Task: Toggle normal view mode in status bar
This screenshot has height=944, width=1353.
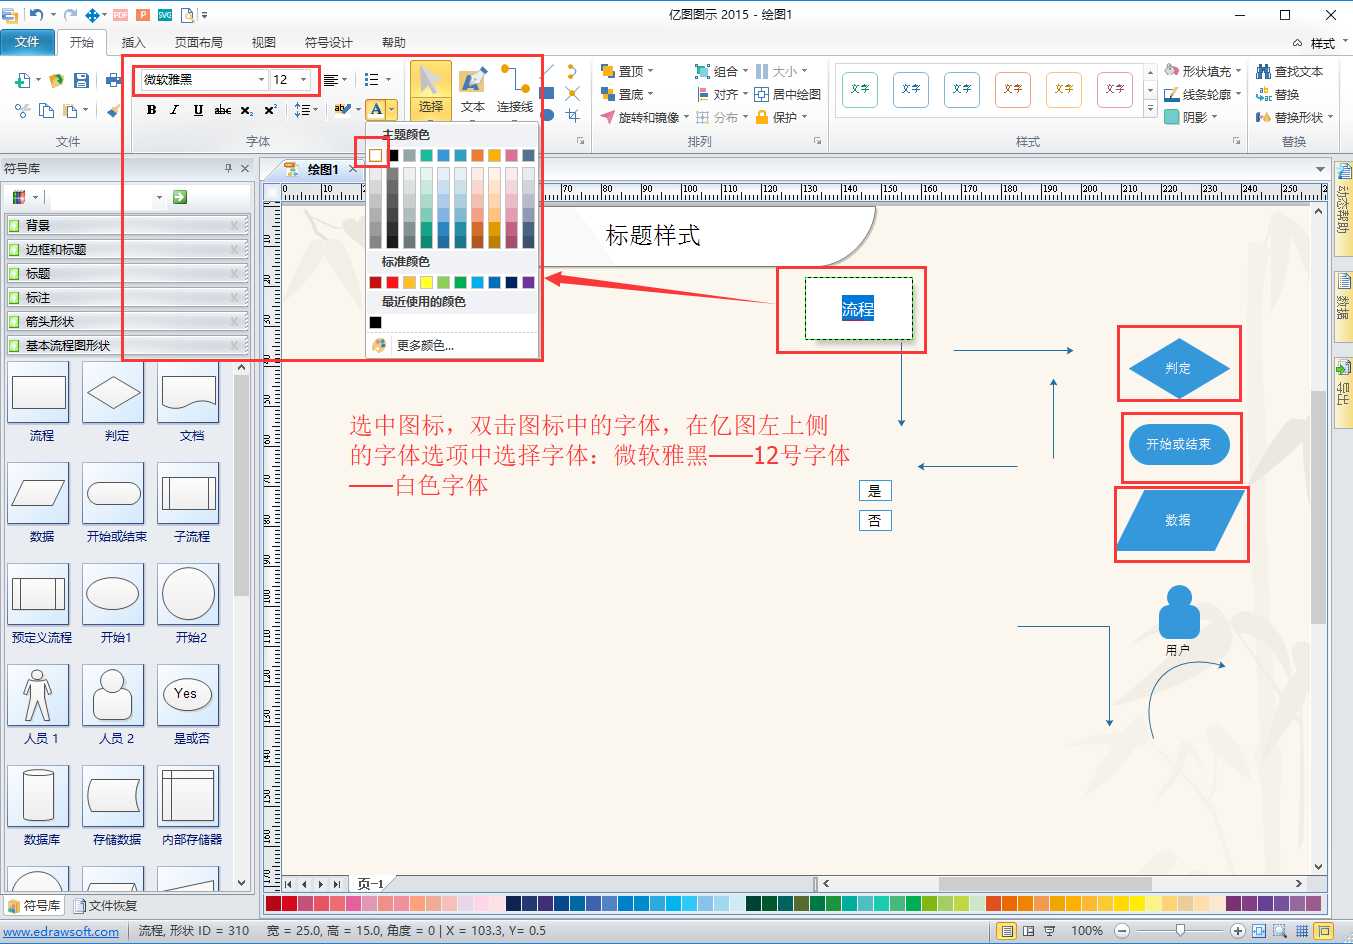Action: tap(1007, 930)
